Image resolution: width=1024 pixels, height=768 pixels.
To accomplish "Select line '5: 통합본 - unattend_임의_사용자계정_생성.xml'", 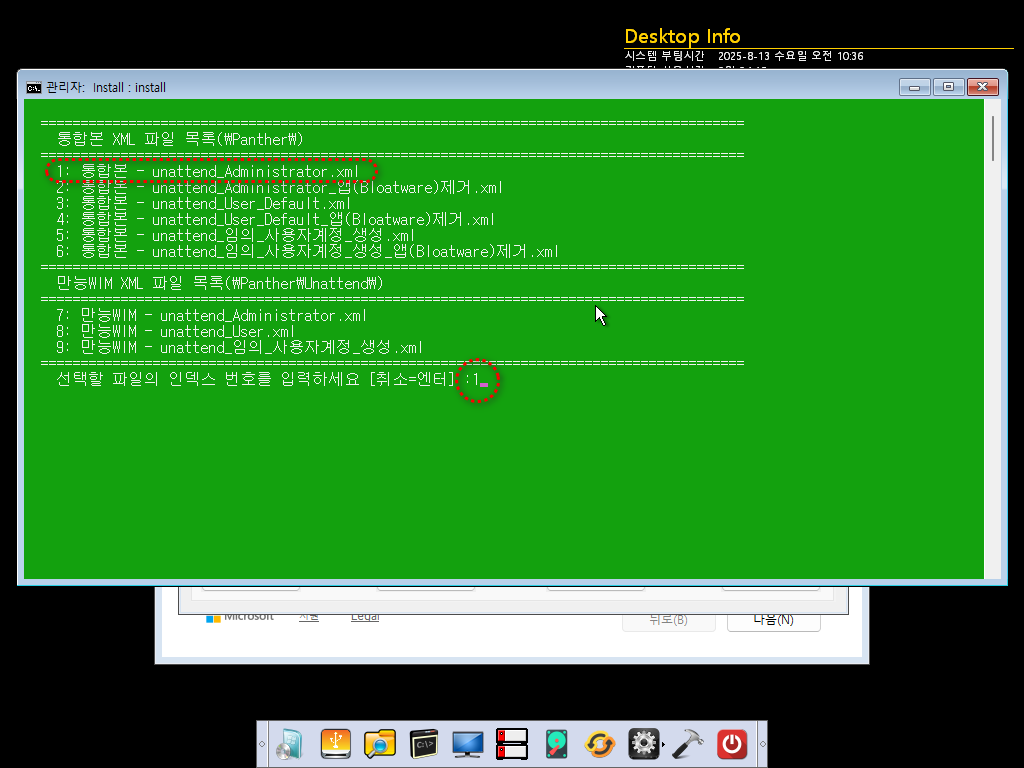I will point(236,236).
